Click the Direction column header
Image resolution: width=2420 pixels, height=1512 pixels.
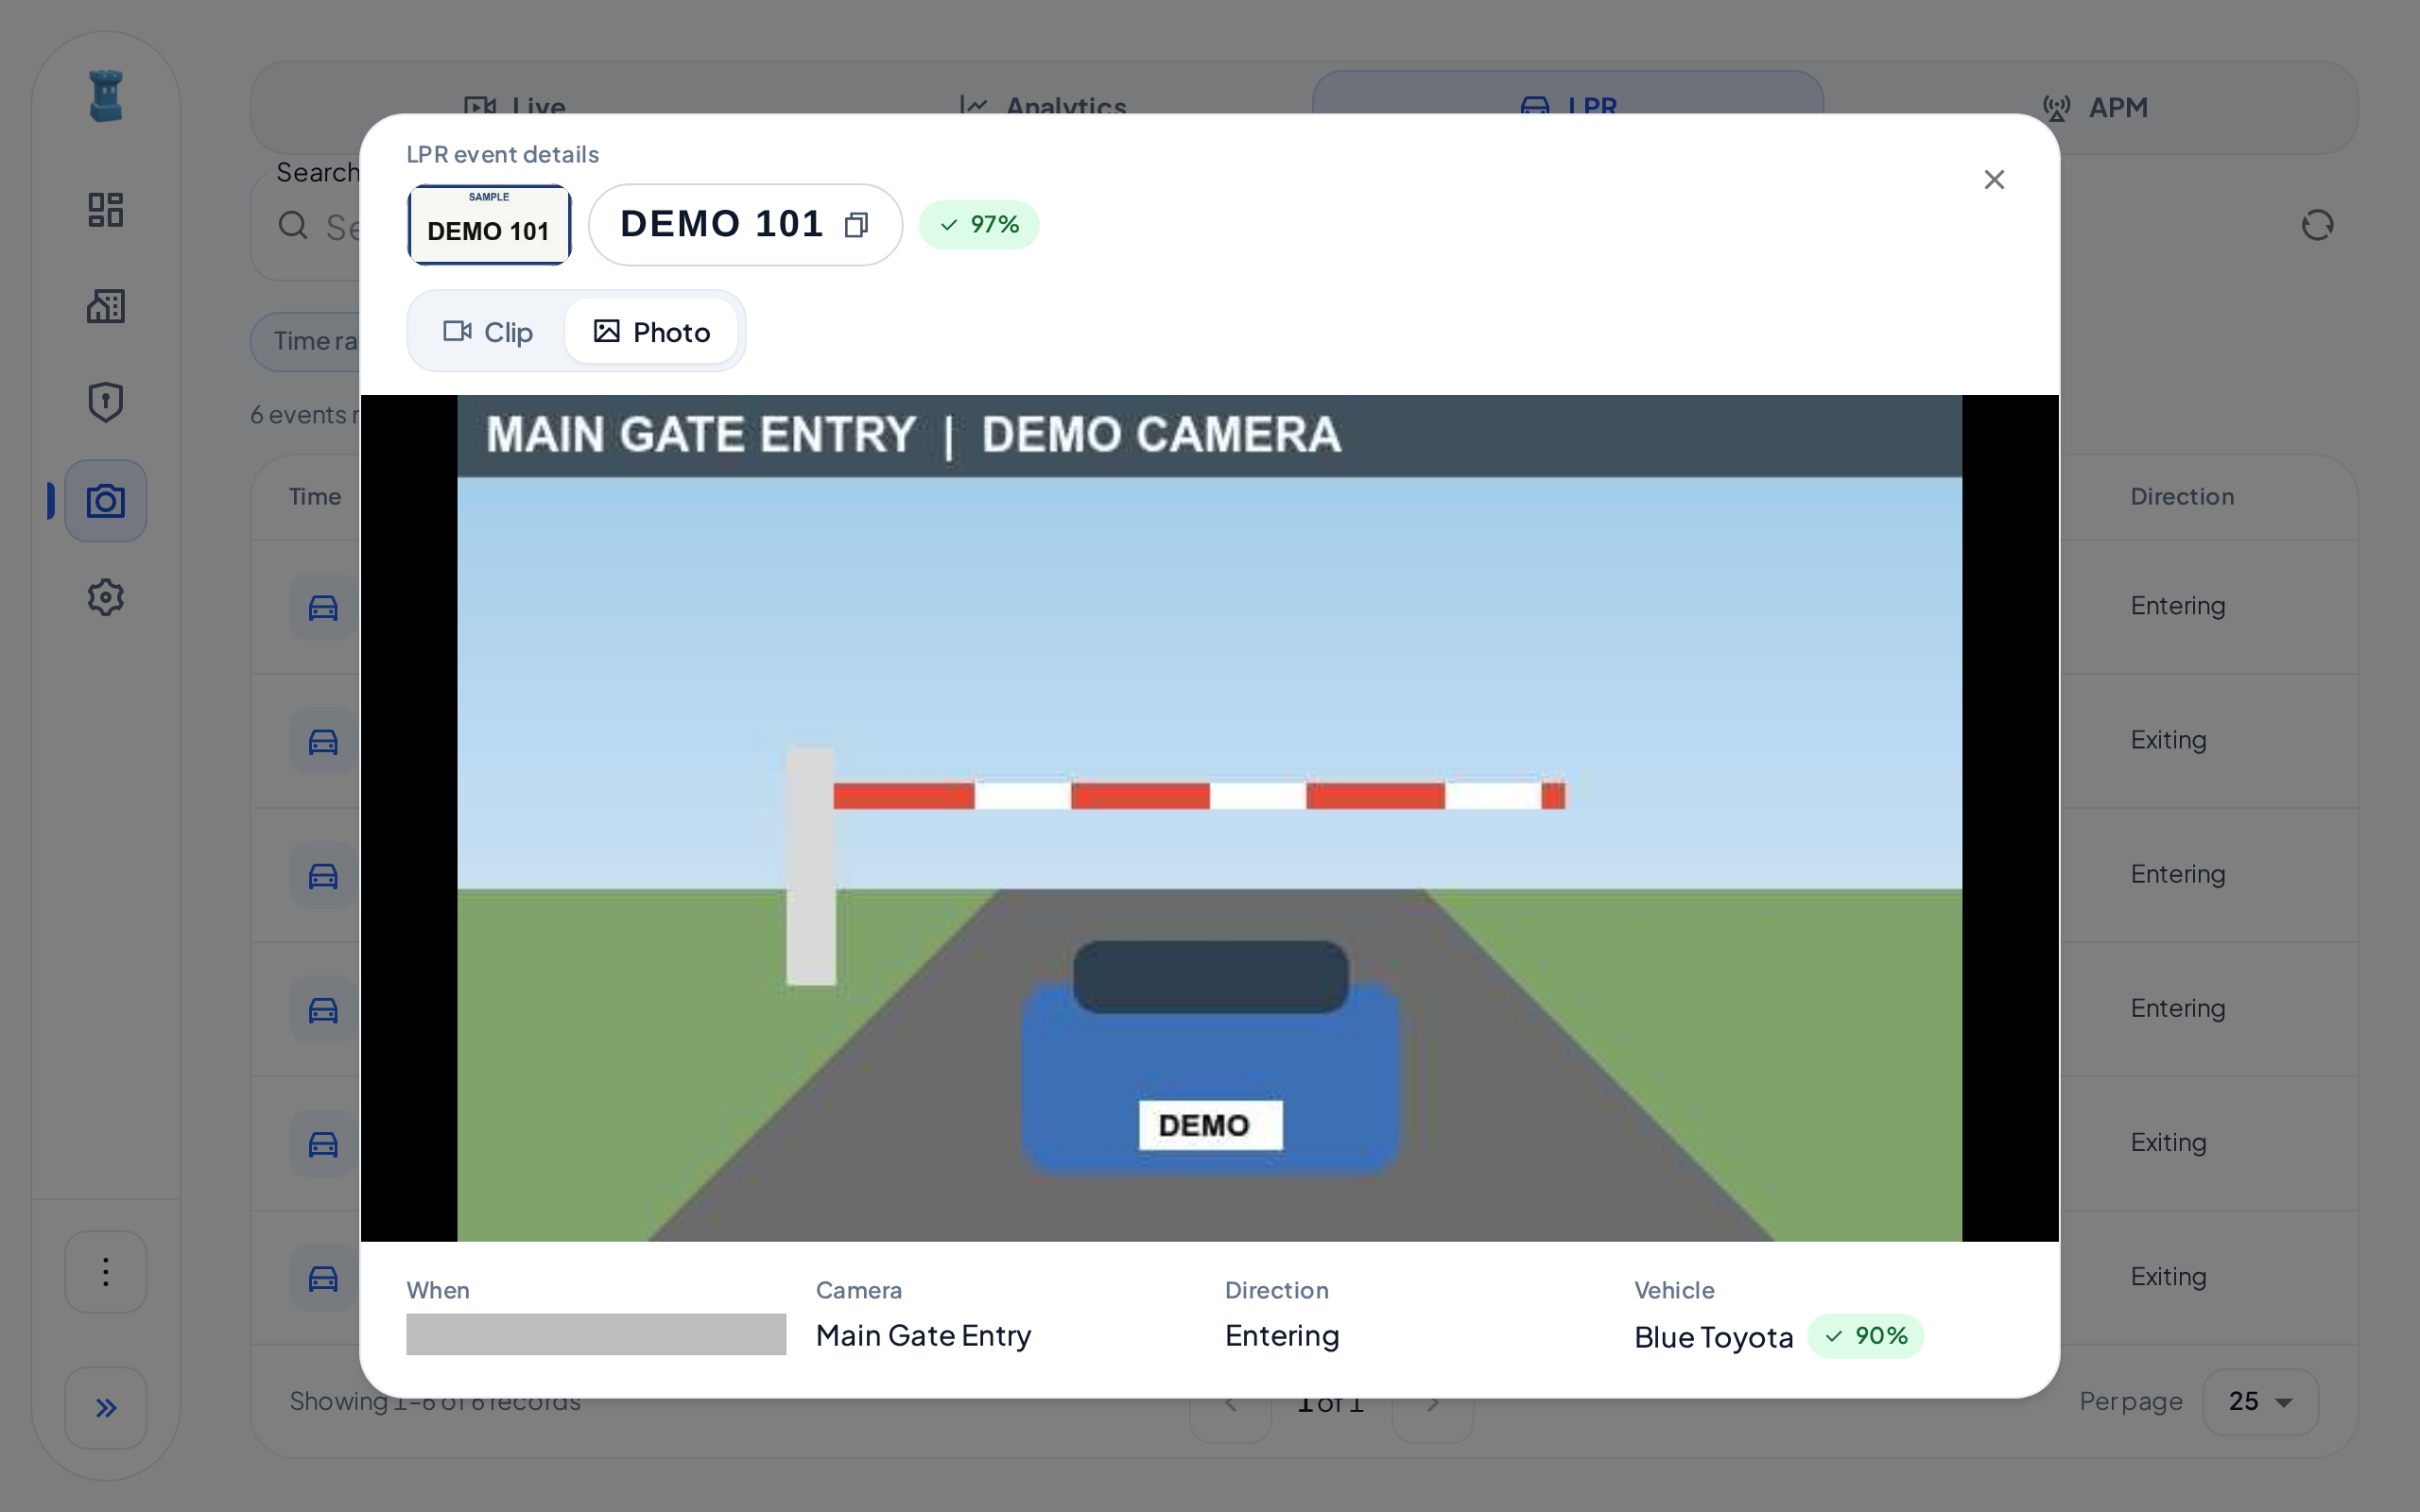click(2182, 497)
